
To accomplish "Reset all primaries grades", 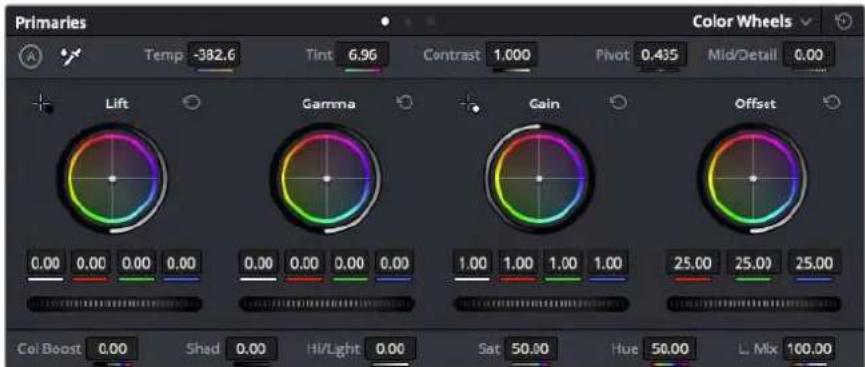I will (843, 22).
